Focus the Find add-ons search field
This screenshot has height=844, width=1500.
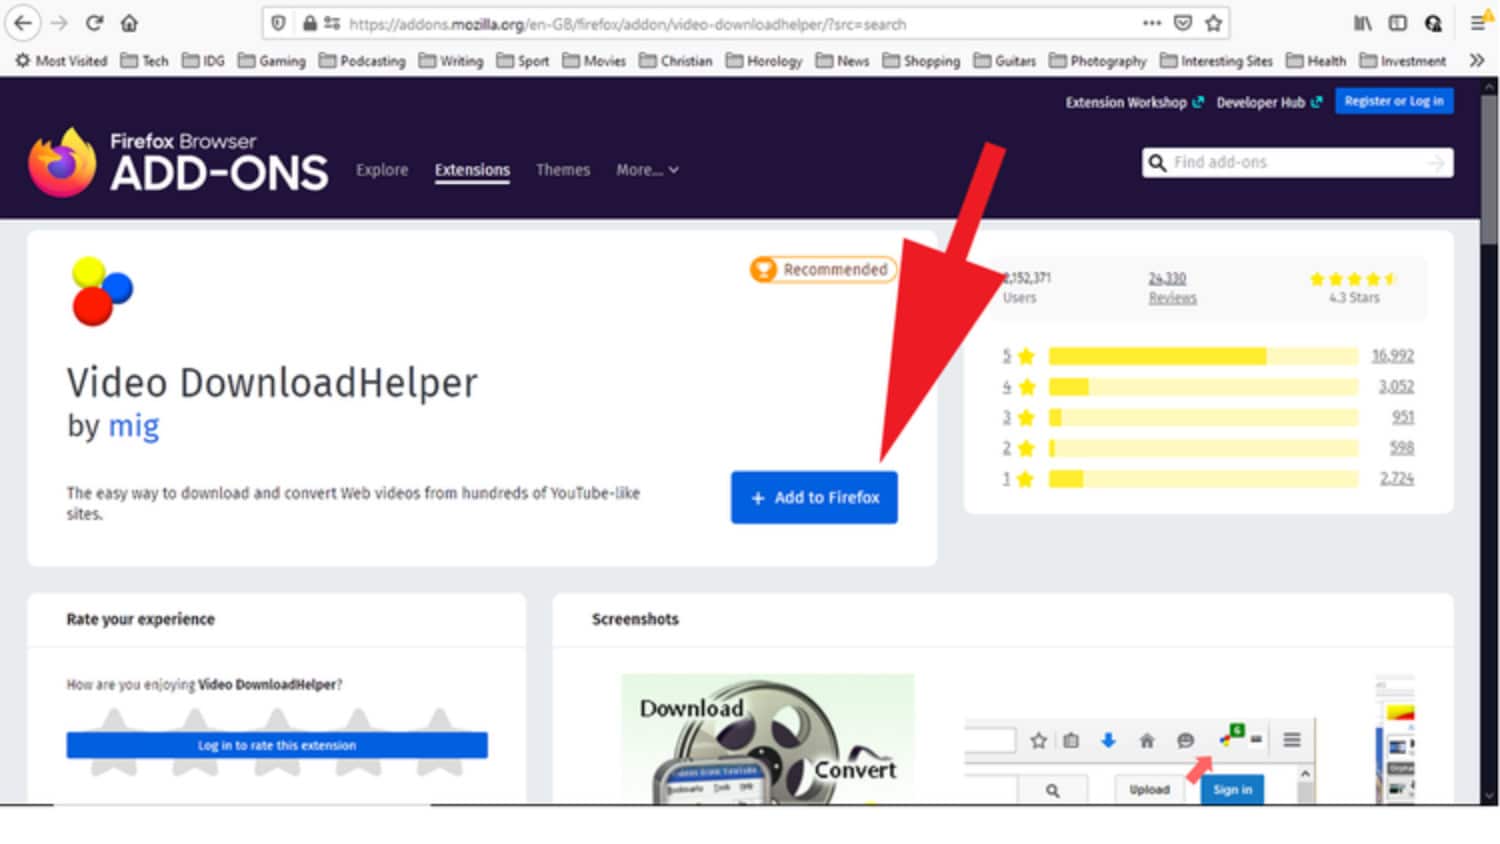click(x=1297, y=163)
